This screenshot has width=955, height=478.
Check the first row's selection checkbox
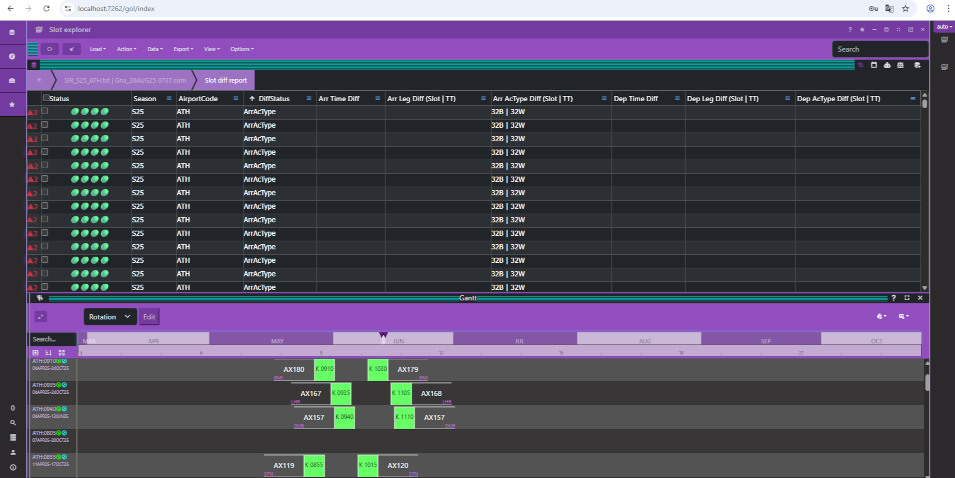[44, 111]
